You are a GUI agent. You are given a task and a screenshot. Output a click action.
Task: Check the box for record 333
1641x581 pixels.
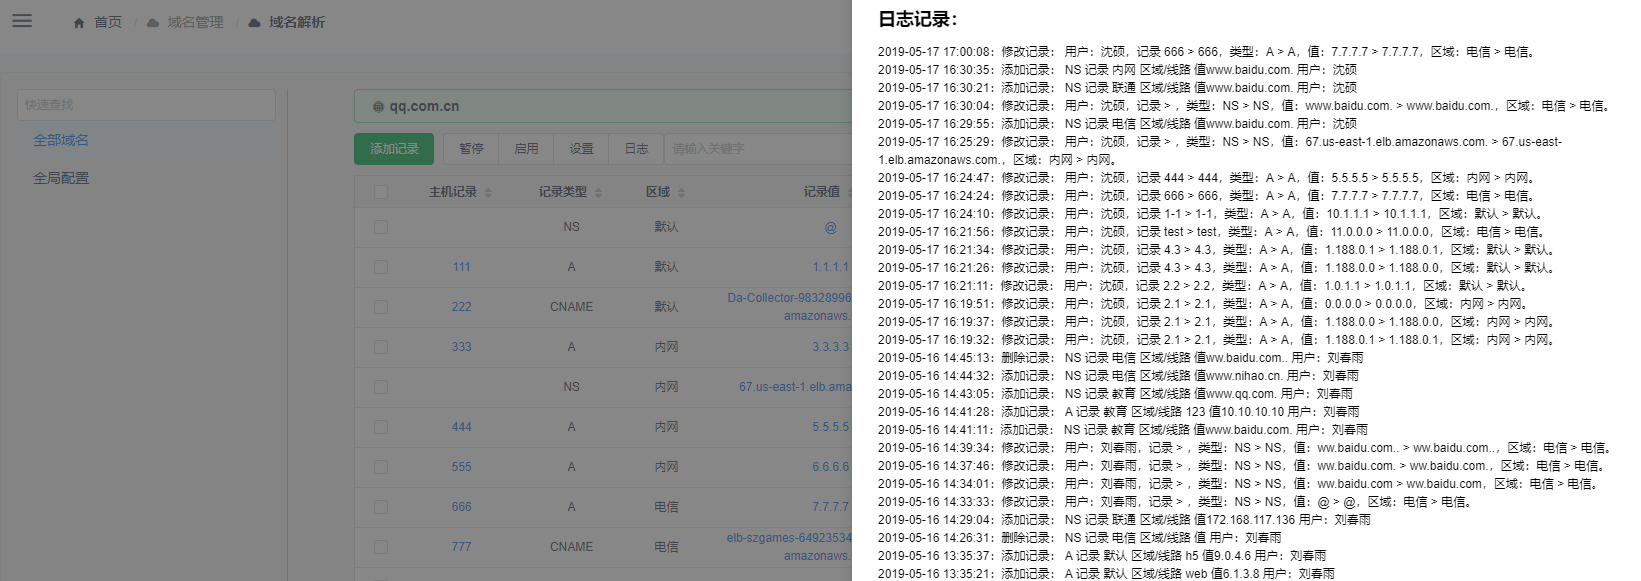[x=381, y=347]
